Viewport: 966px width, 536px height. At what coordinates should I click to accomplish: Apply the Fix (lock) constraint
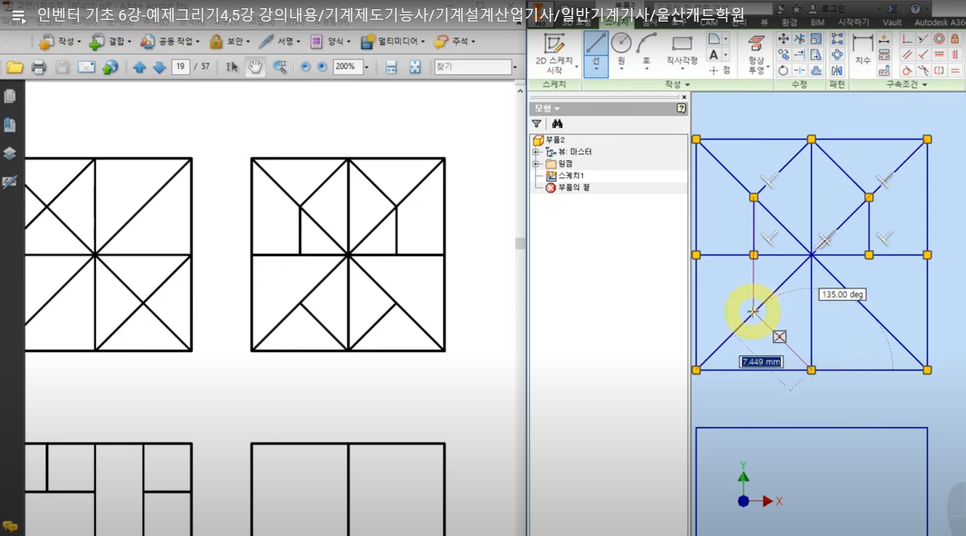pos(954,39)
